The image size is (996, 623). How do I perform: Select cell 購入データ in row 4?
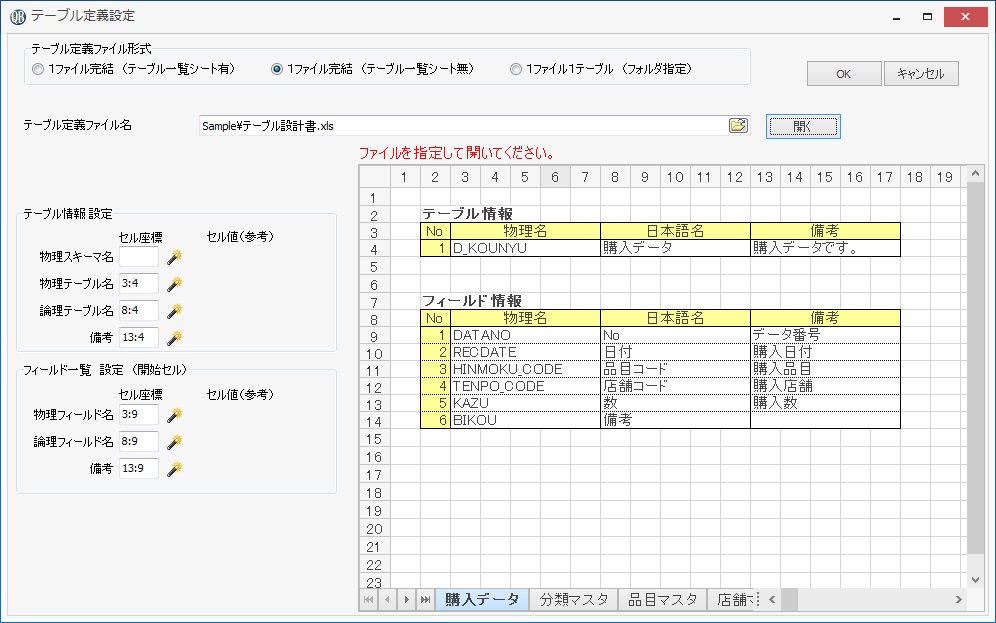675,248
